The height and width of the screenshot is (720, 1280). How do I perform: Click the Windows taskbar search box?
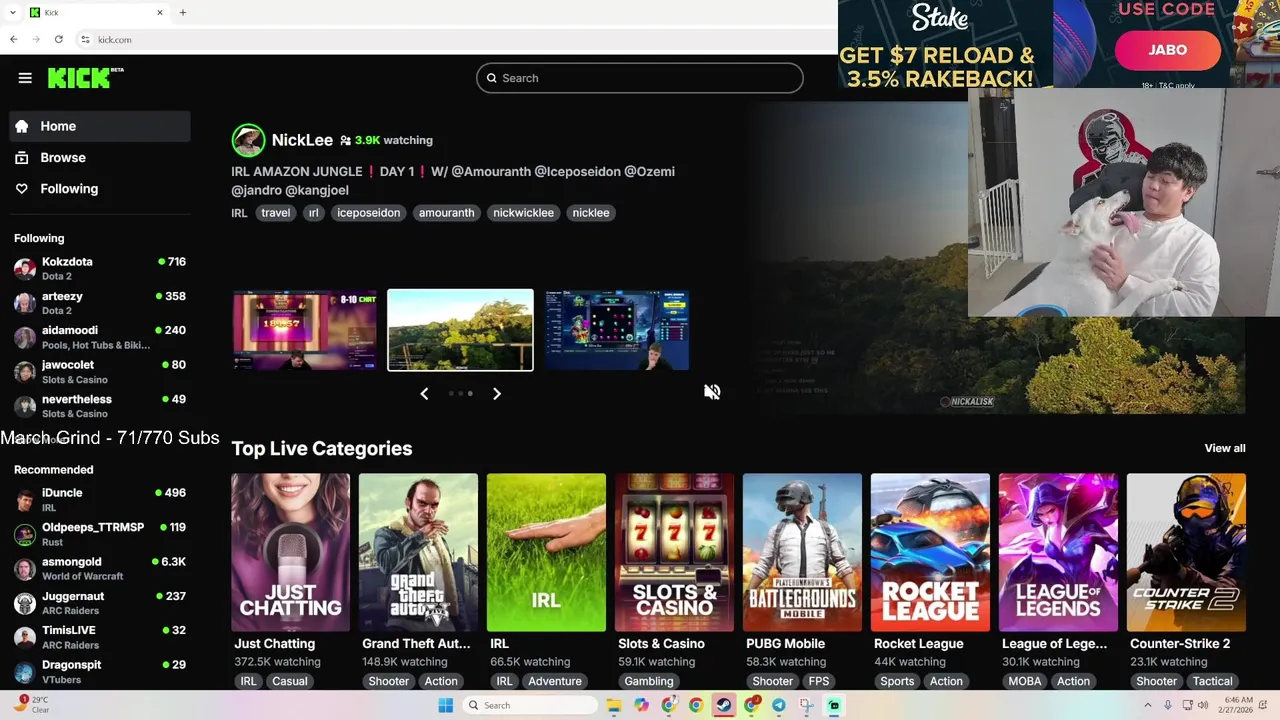pos(531,705)
